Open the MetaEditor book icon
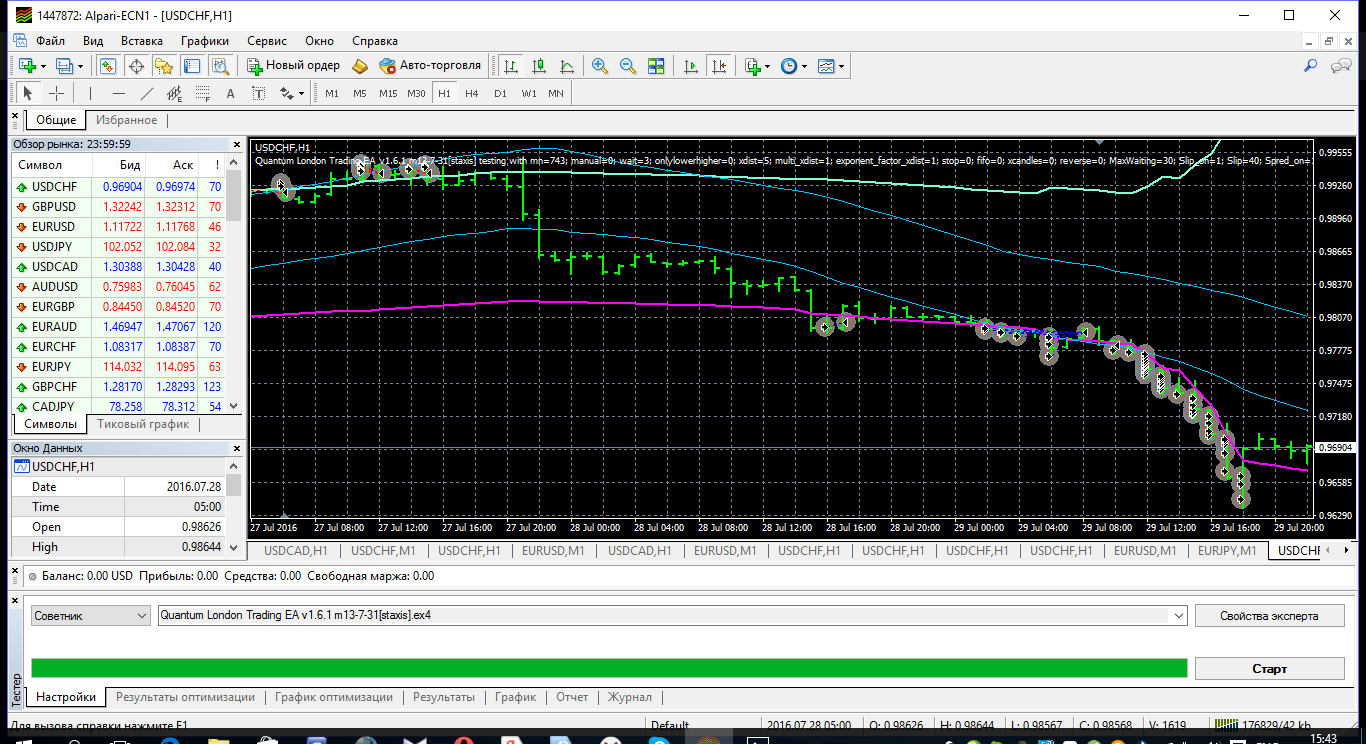1366x744 pixels. click(x=361, y=66)
